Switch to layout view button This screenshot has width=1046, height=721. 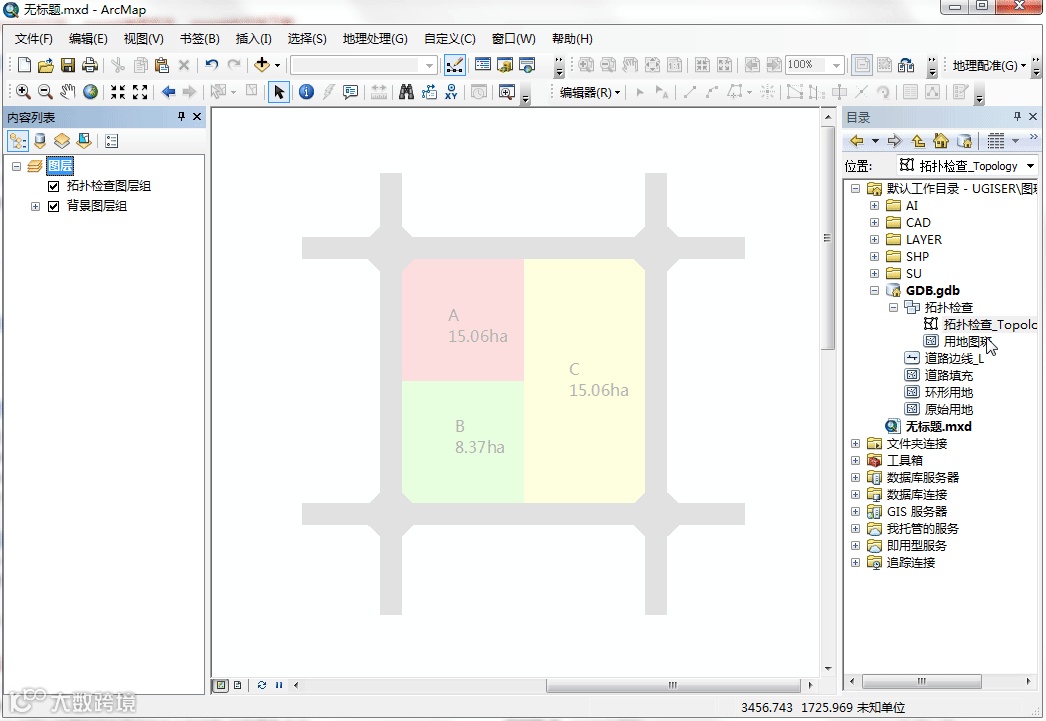pyautogui.click(x=237, y=685)
